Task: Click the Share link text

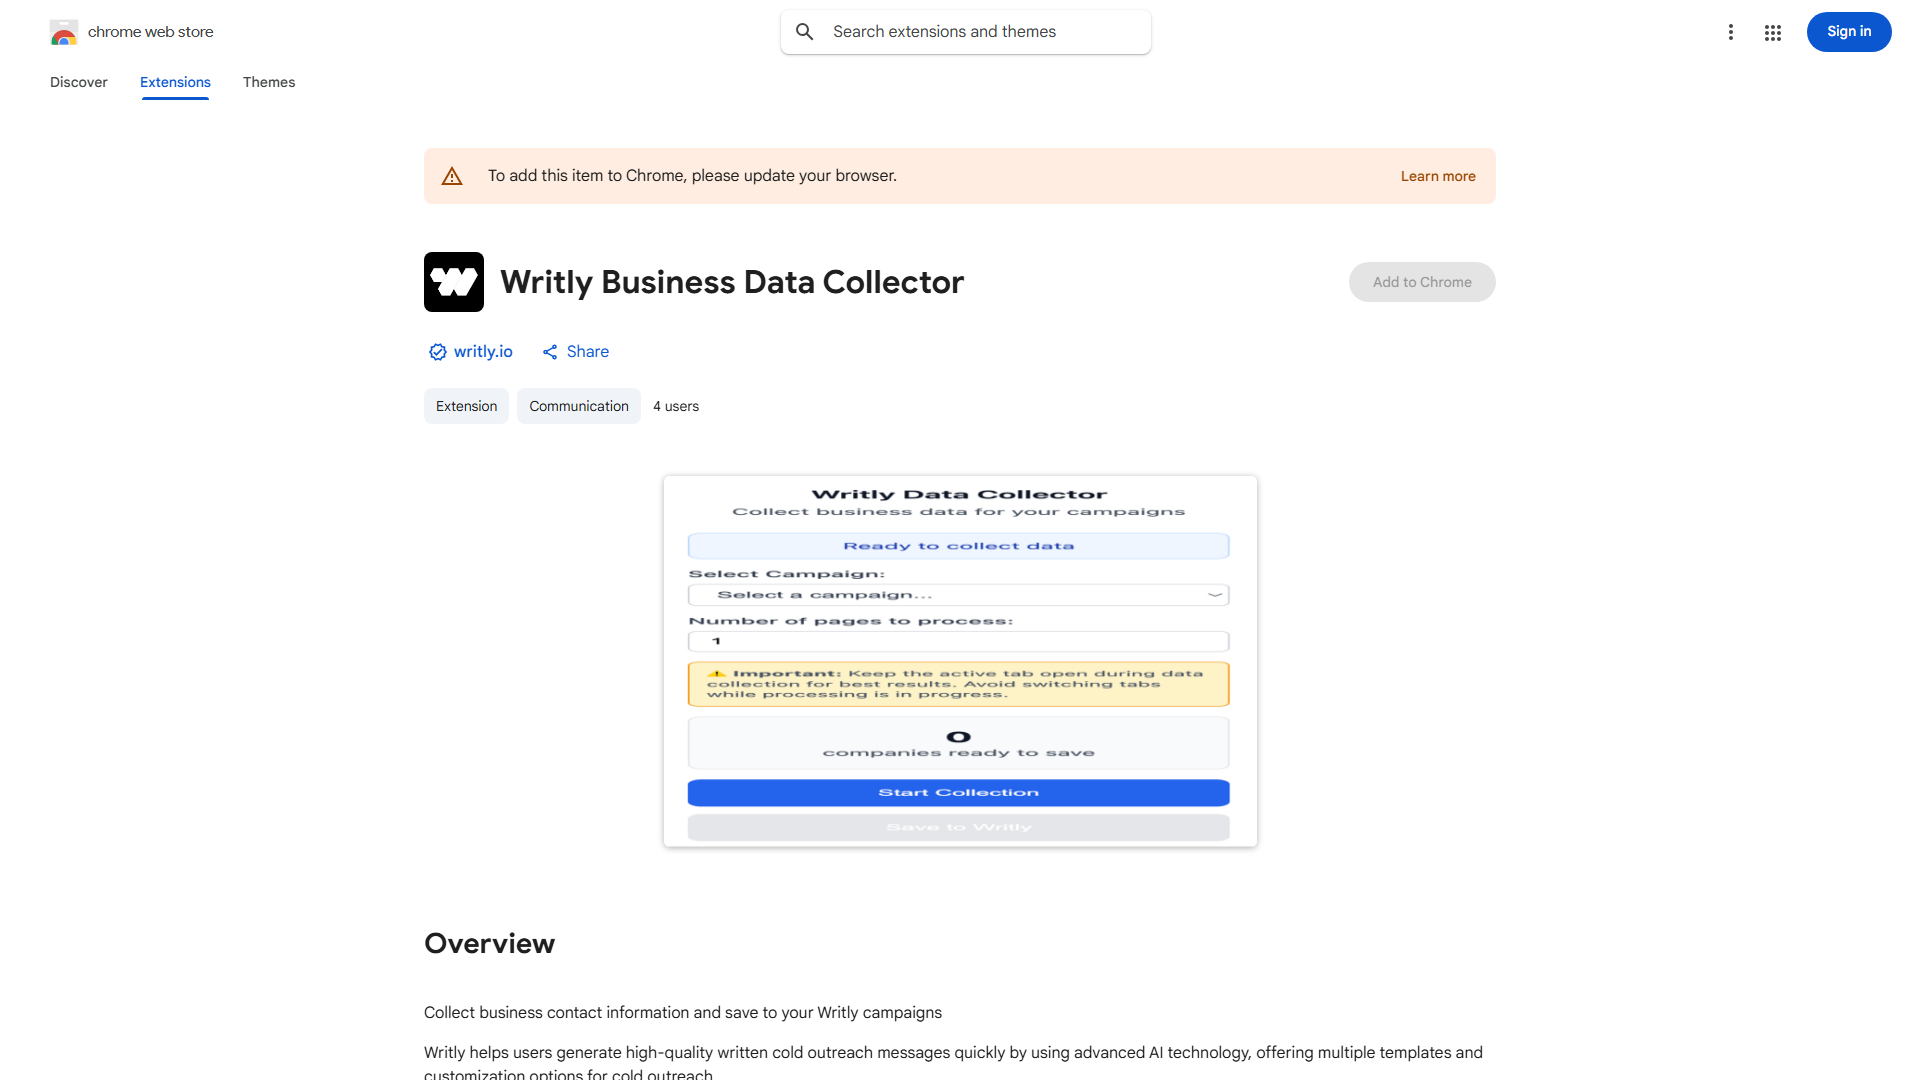Action: click(587, 352)
